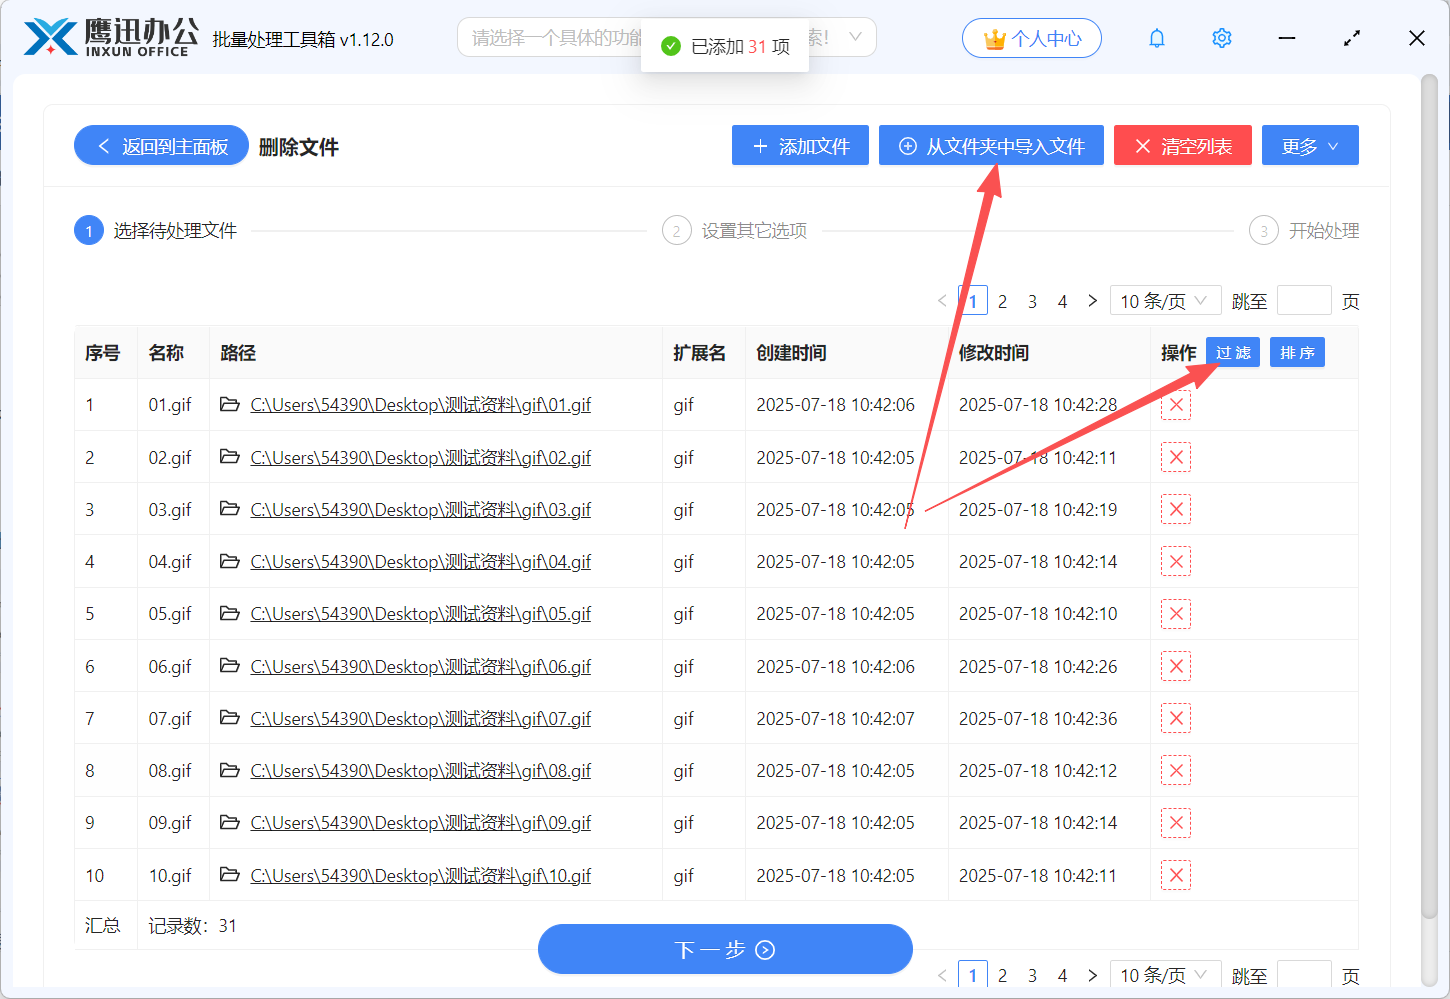Click 添加文件 button
1450x999 pixels.
[800, 145]
